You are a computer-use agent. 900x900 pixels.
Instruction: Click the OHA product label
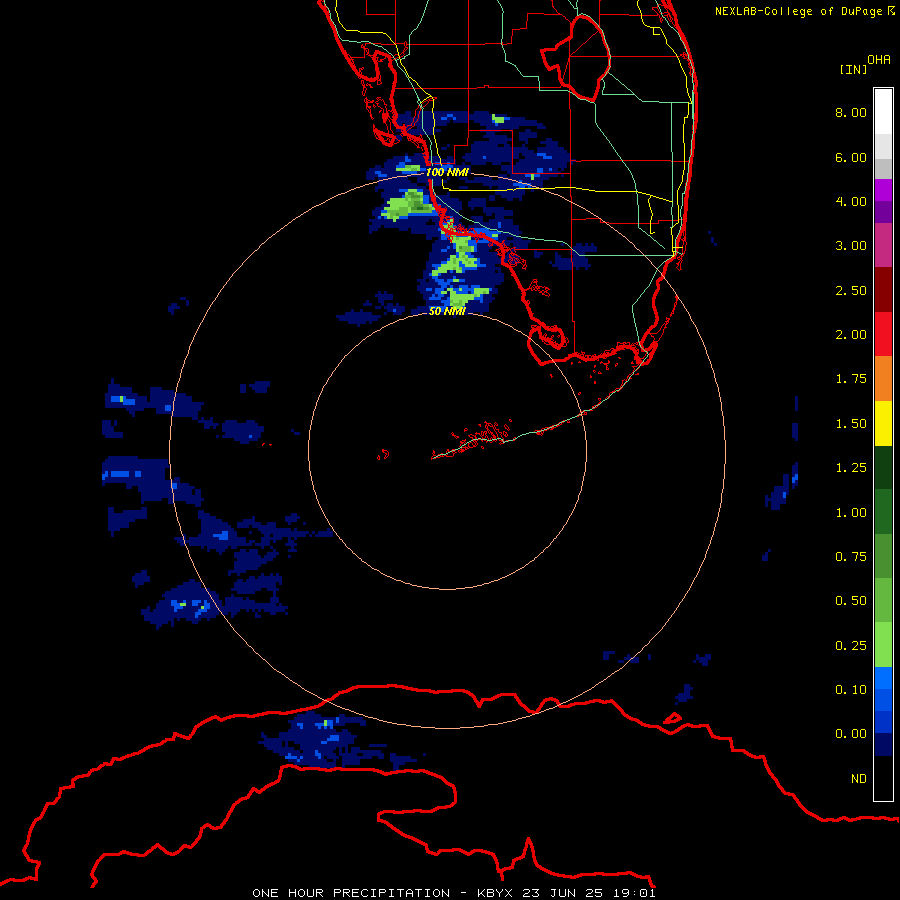879,60
